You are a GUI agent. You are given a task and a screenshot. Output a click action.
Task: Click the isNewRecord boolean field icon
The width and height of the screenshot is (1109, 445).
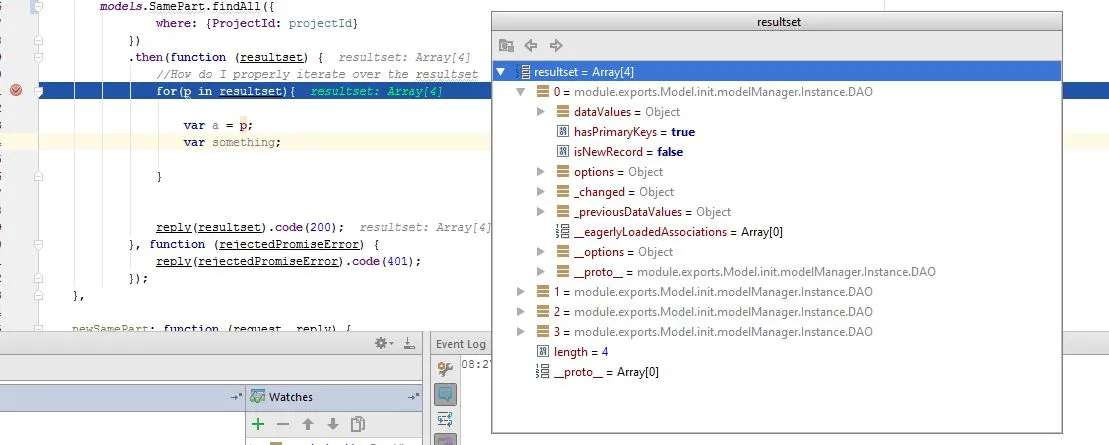coord(563,151)
